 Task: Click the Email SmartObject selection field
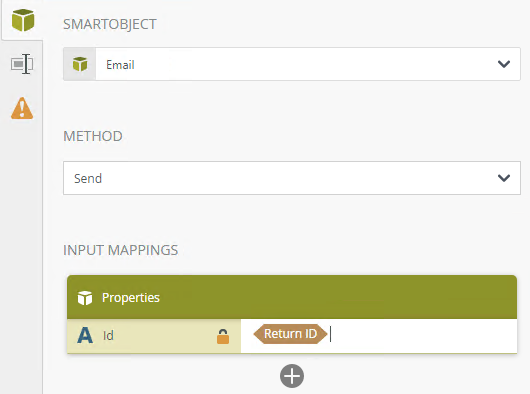coord(292,64)
